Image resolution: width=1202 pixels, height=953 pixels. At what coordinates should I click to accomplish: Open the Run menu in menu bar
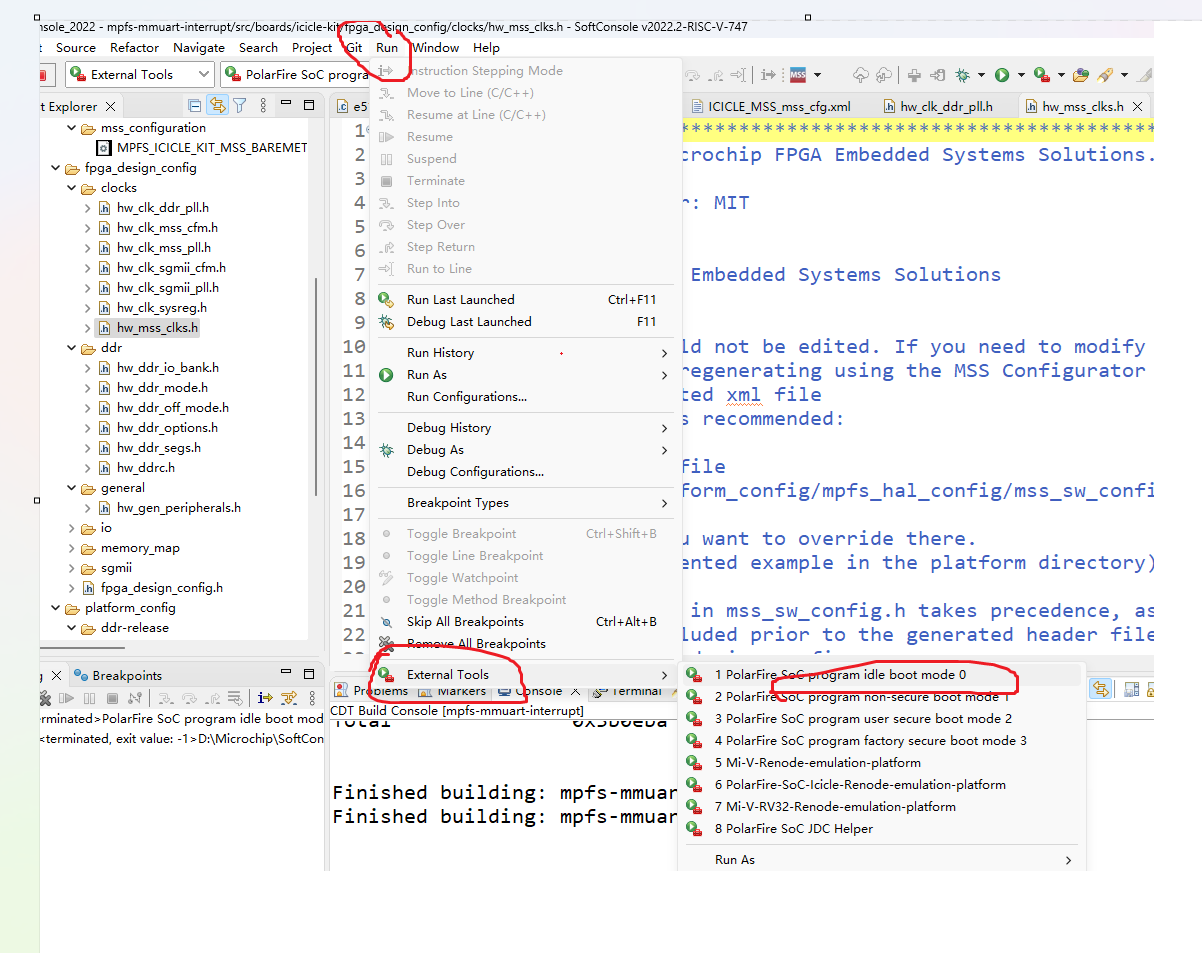(x=387, y=47)
